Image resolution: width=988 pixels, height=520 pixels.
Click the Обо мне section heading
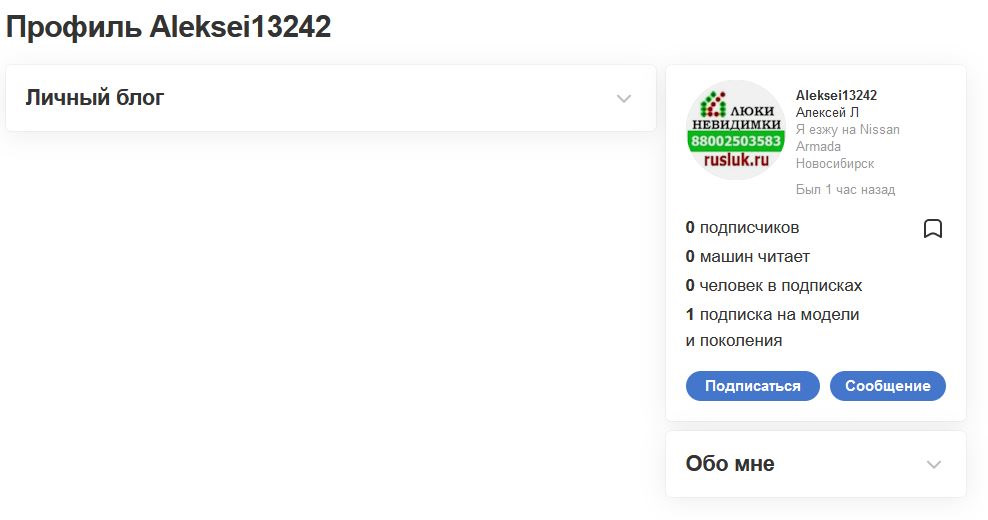(730, 464)
